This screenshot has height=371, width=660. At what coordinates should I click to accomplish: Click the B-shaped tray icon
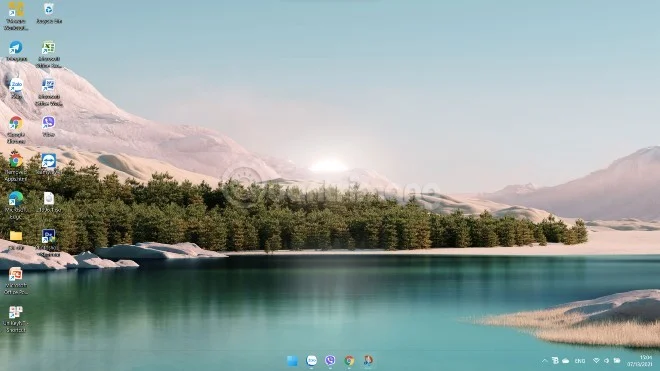(555, 360)
